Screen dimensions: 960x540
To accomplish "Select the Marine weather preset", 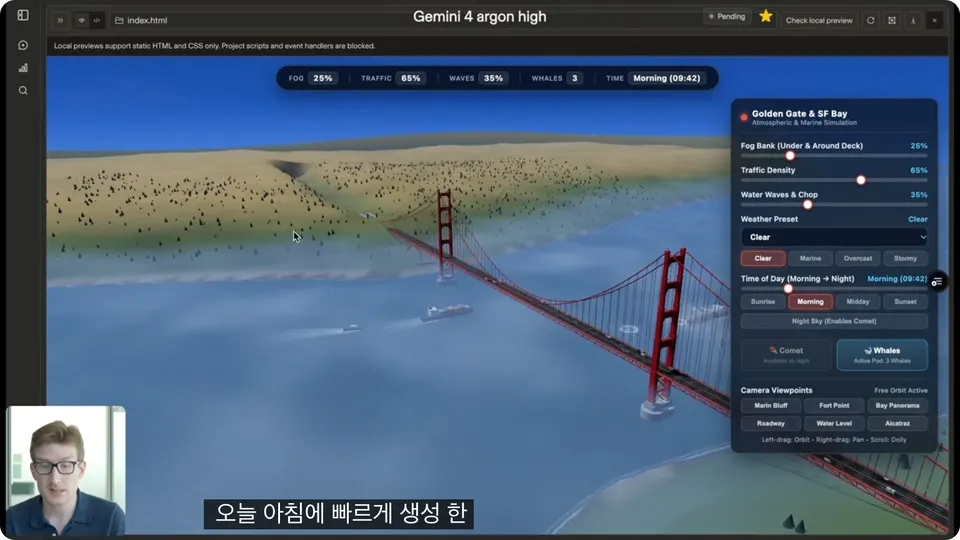I will [x=810, y=258].
